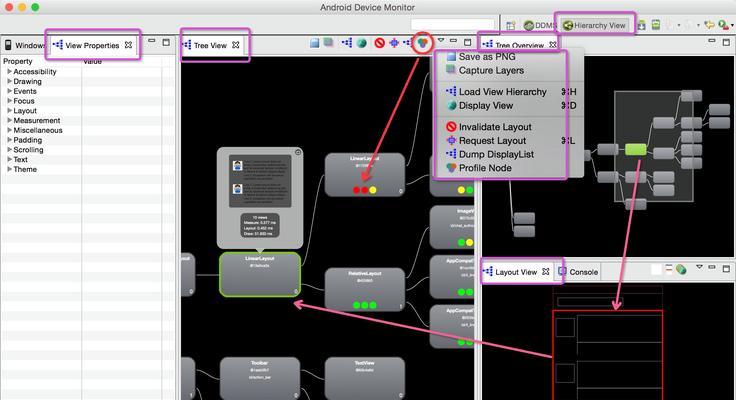736x400 pixels.
Task: Click yellow back arrow icon in top-right toolbar
Action: [710, 25]
